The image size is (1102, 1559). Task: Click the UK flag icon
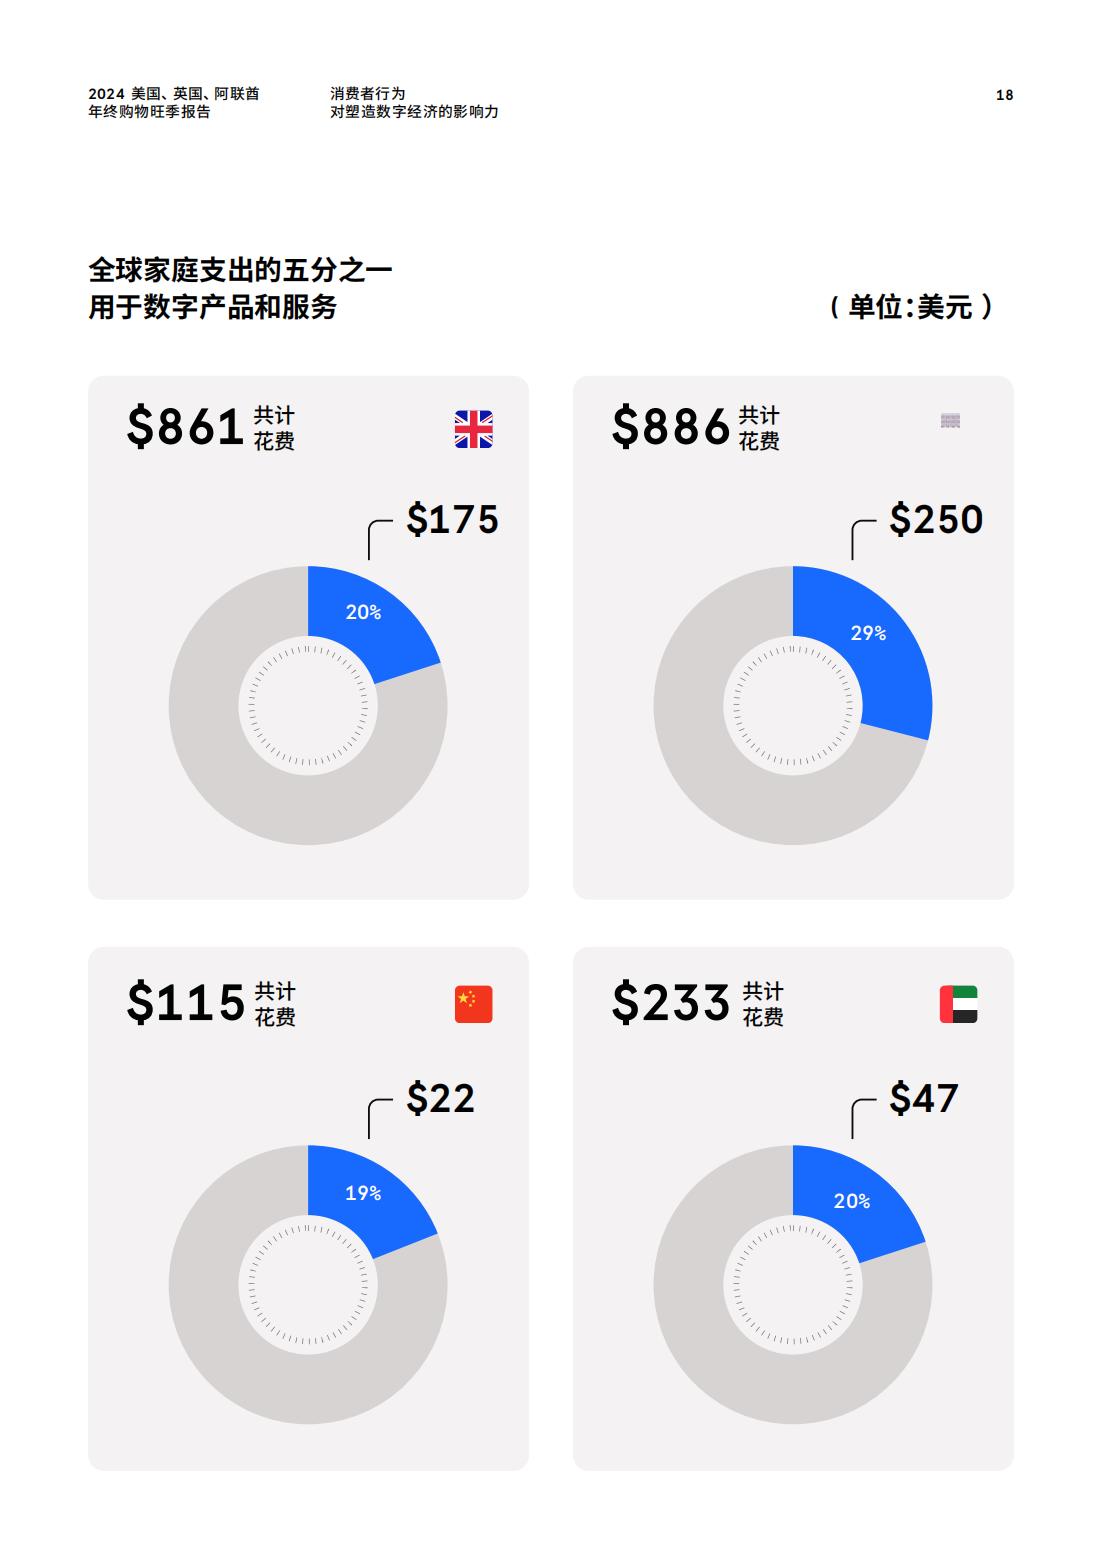click(x=473, y=429)
